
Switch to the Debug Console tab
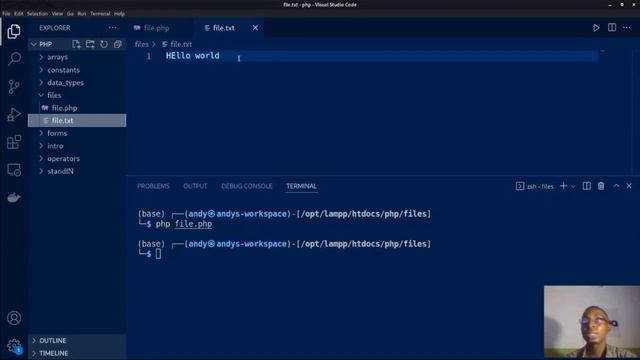tap(247, 186)
